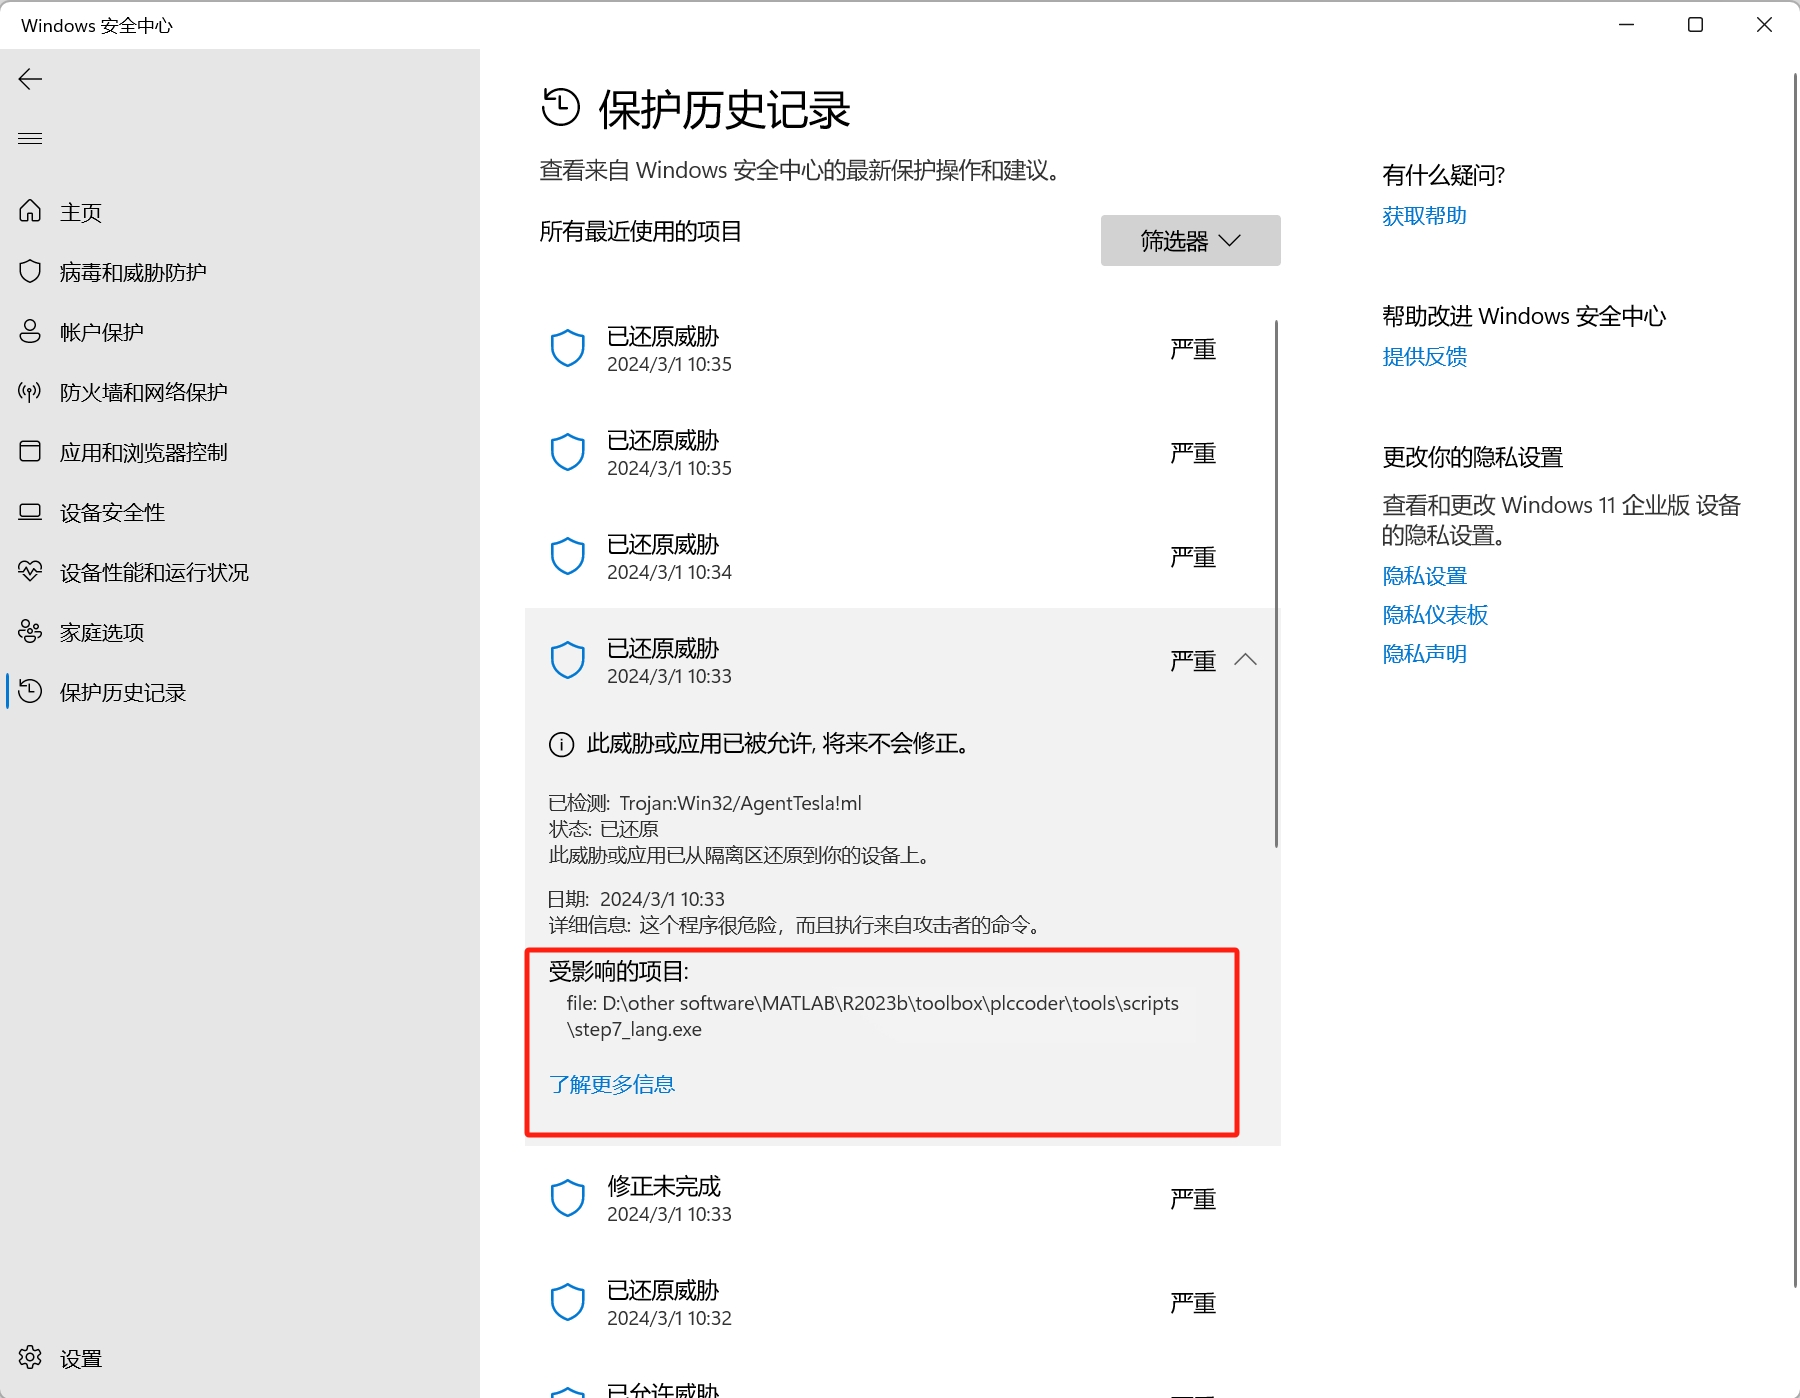Select 设备安全性 in sidebar

pos(112,512)
